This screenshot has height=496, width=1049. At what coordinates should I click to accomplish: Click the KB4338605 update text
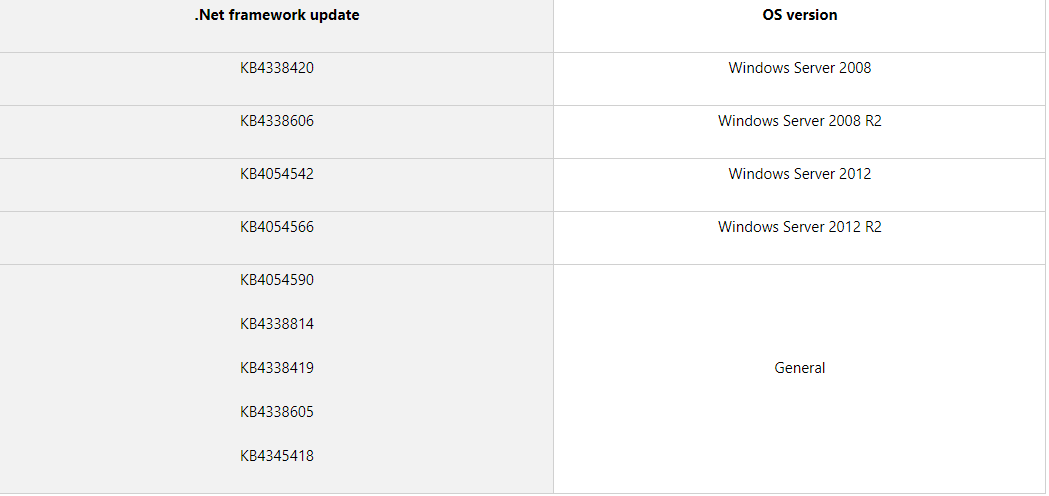(277, 412)
